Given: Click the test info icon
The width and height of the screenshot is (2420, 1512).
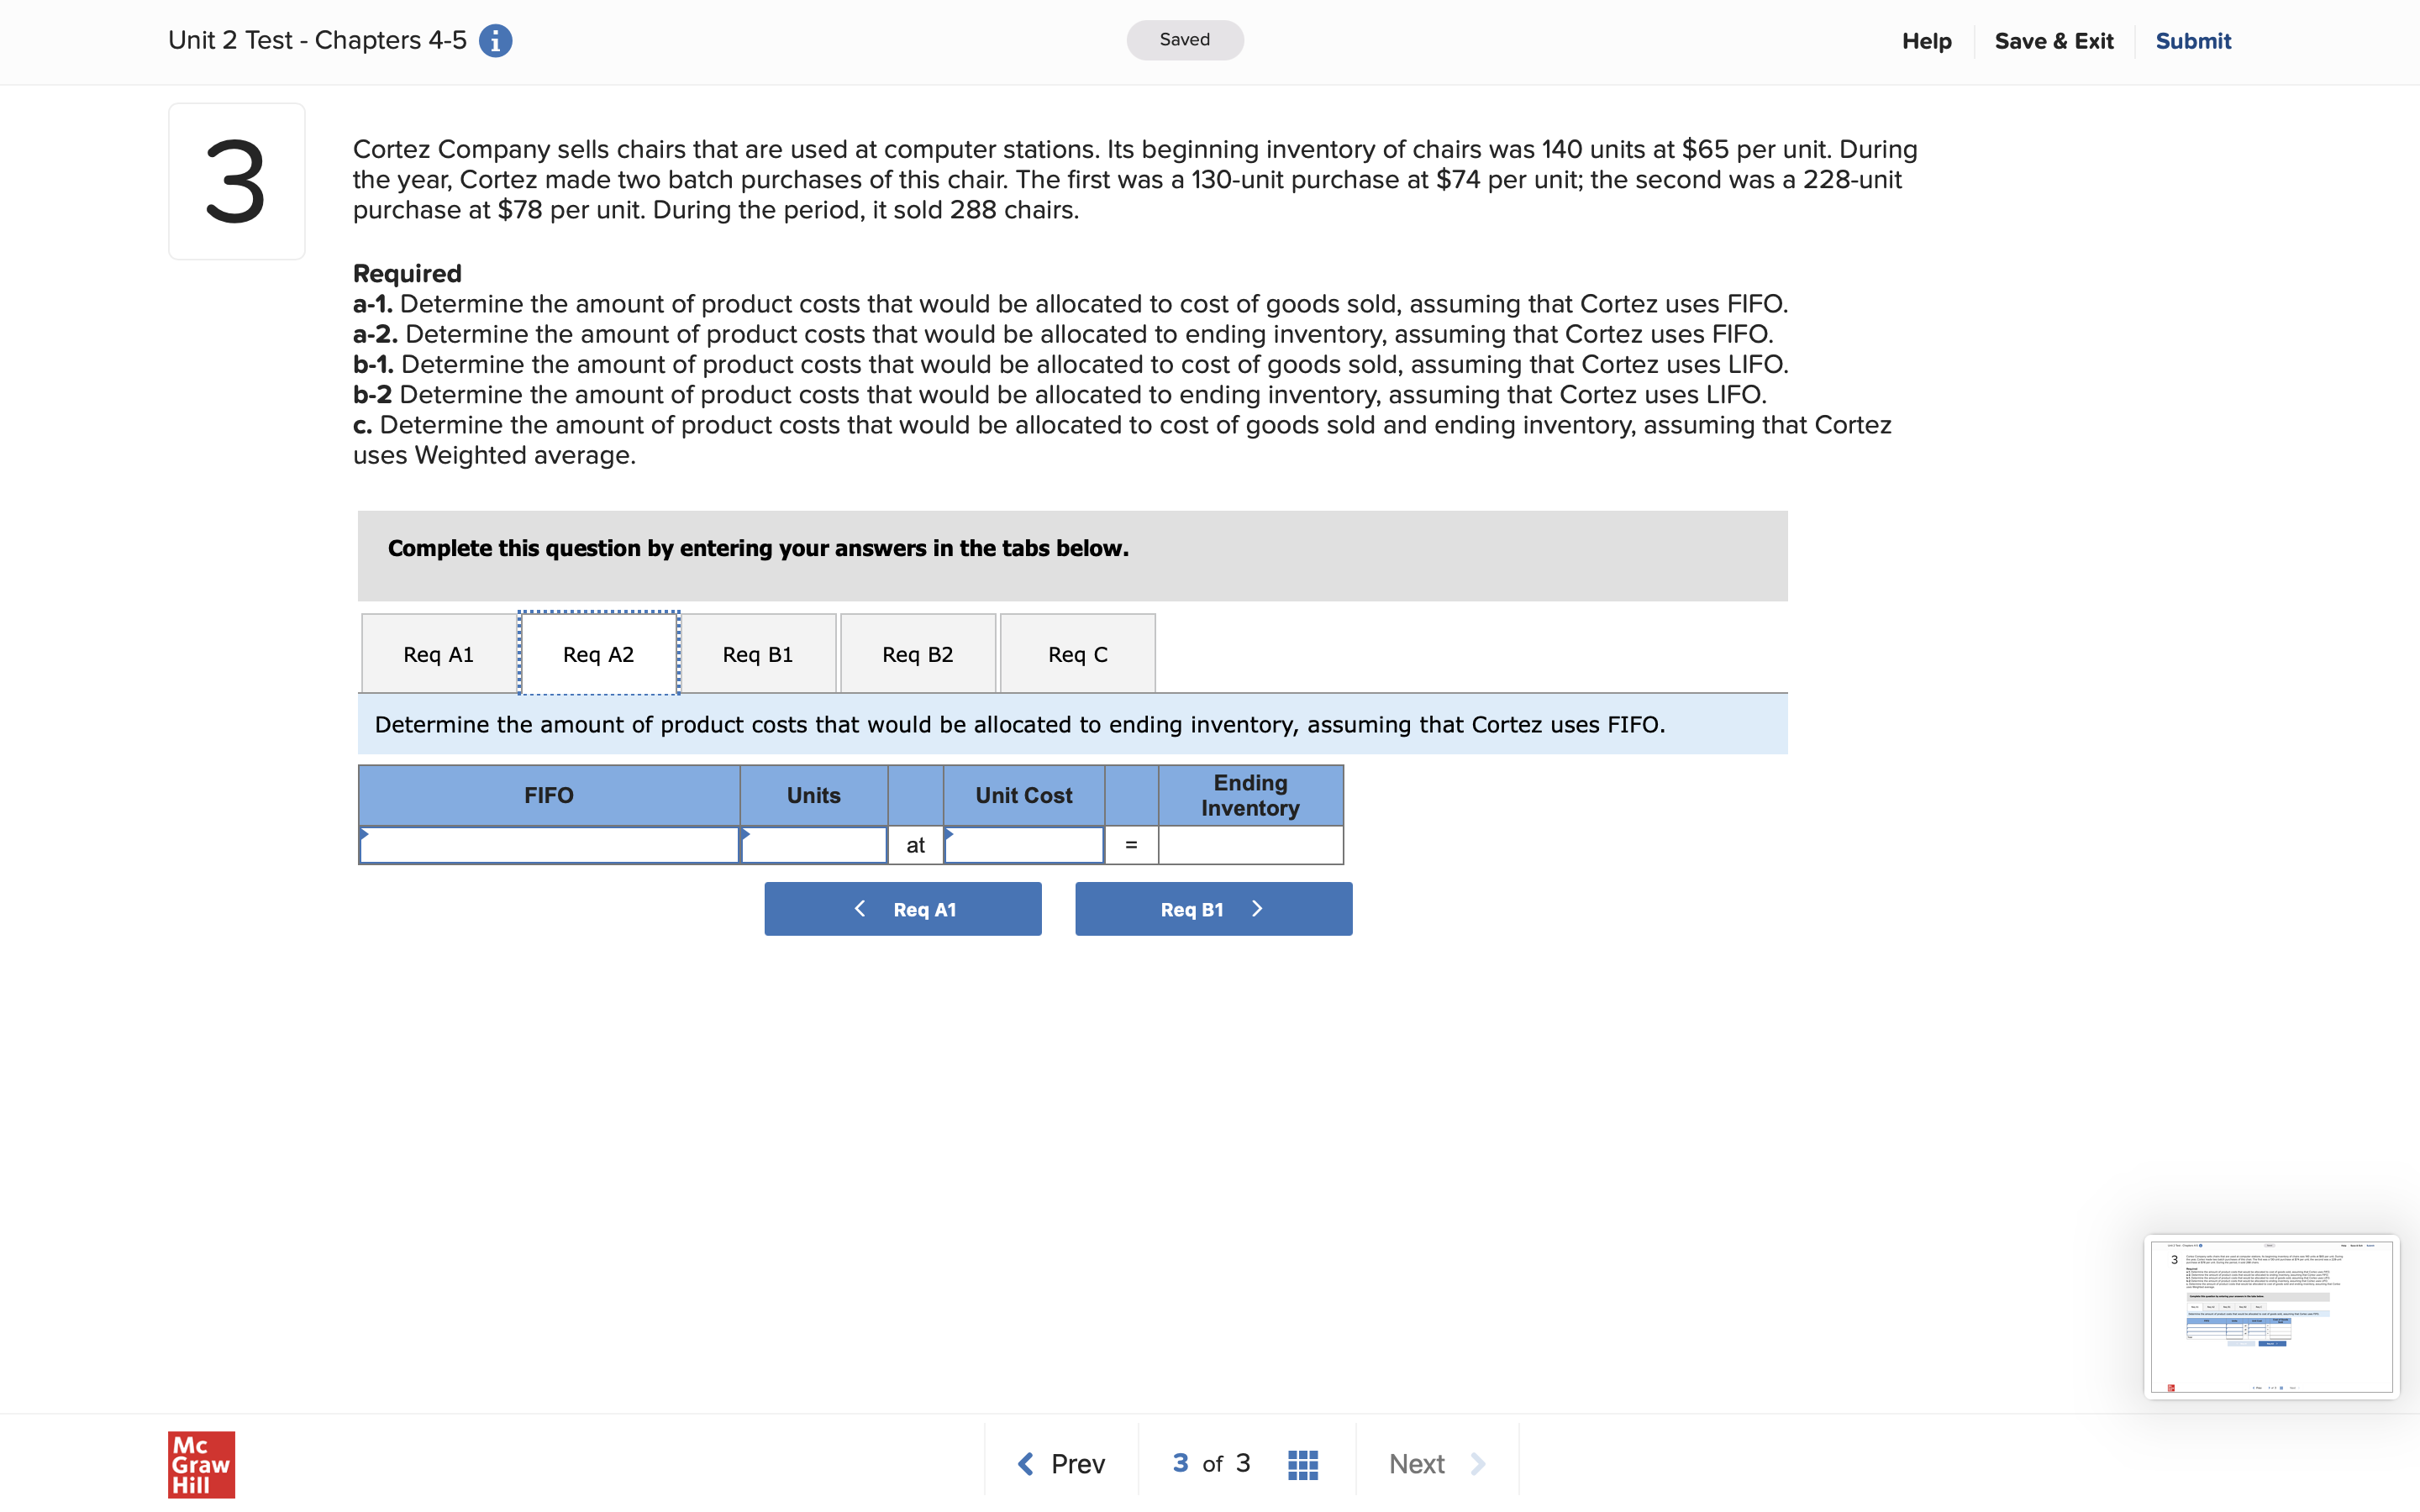Looking at the screenshot, I should tap(495, 41).
